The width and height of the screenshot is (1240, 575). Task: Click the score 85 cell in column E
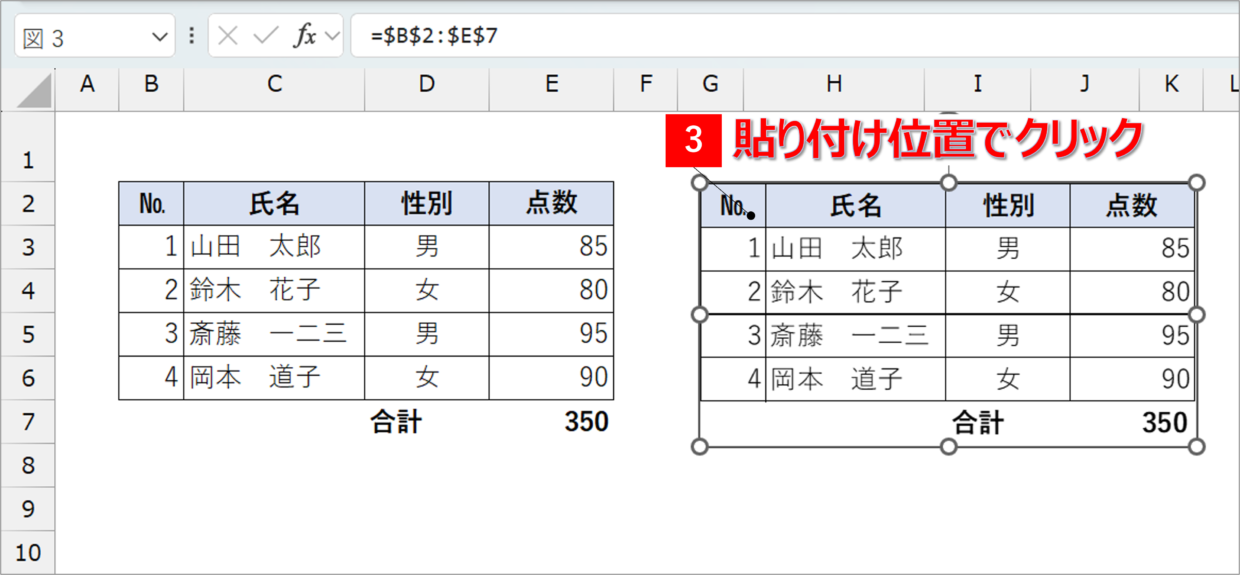pos(551,247)
